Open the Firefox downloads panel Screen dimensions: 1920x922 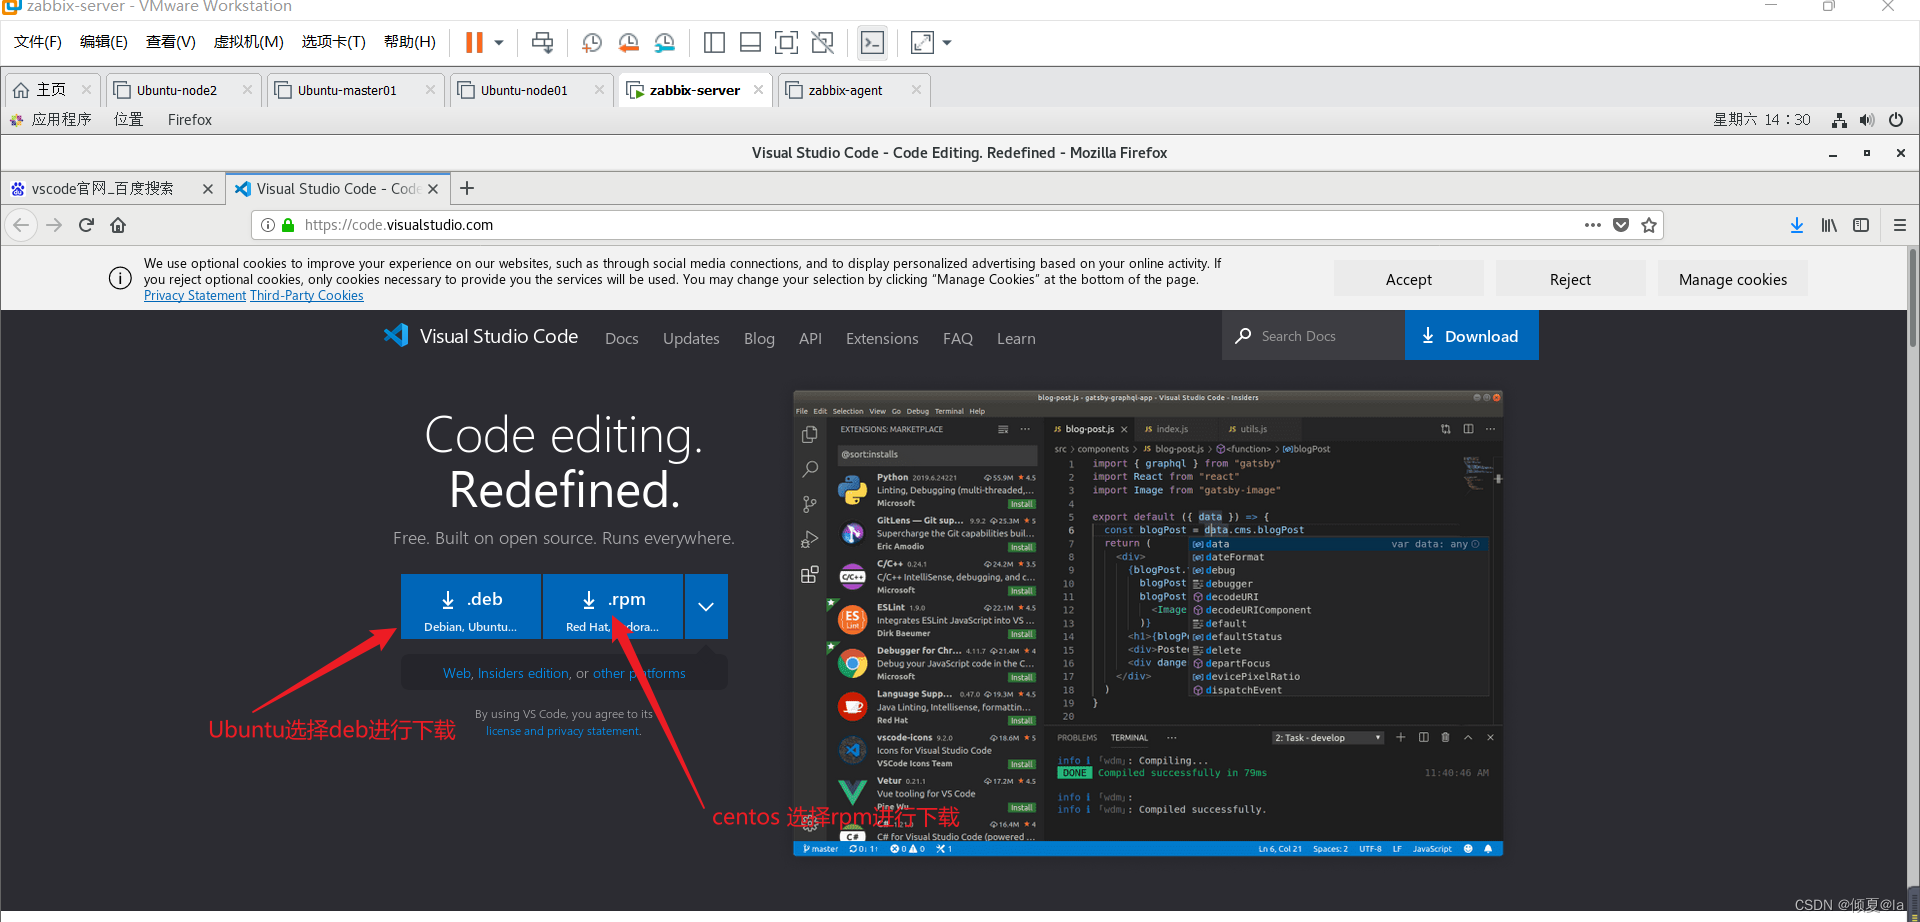(1797, 225)
